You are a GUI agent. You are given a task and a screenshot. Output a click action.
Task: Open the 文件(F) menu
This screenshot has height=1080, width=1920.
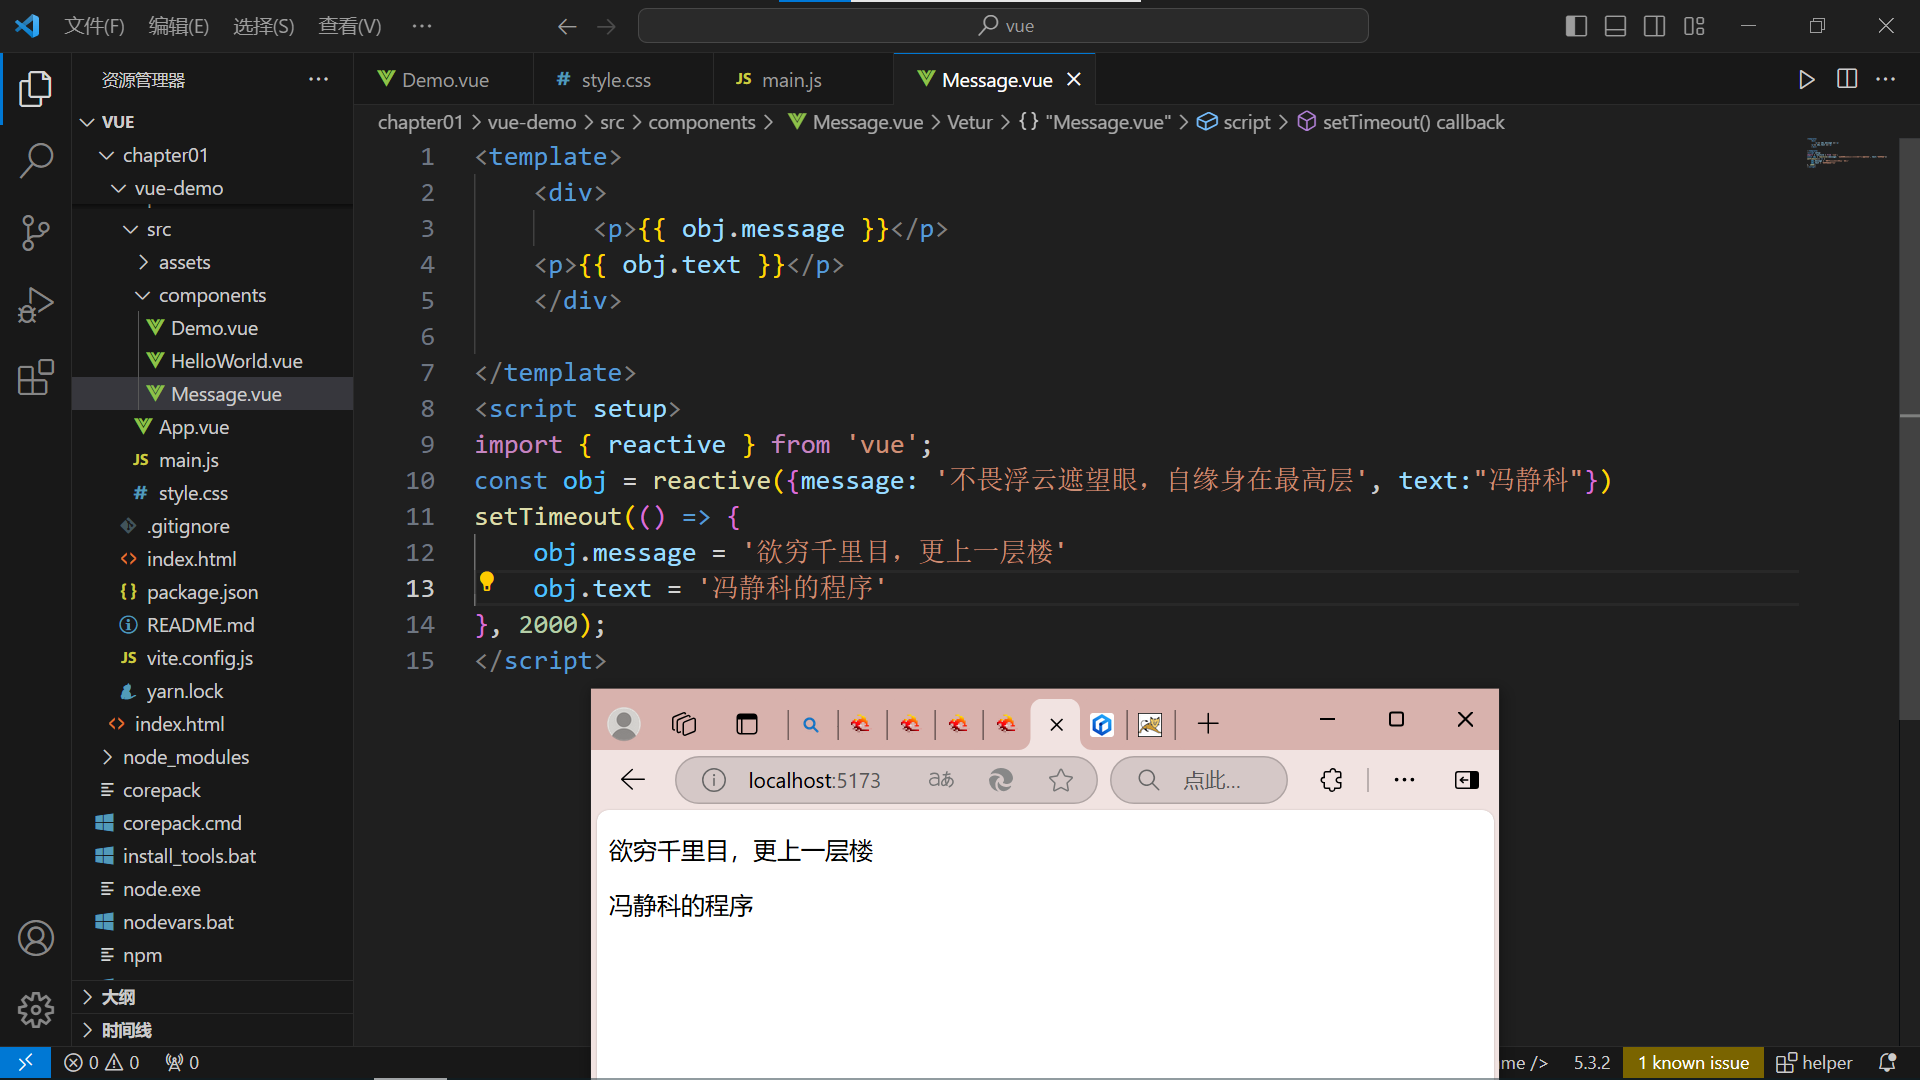(x=94, y=26)
